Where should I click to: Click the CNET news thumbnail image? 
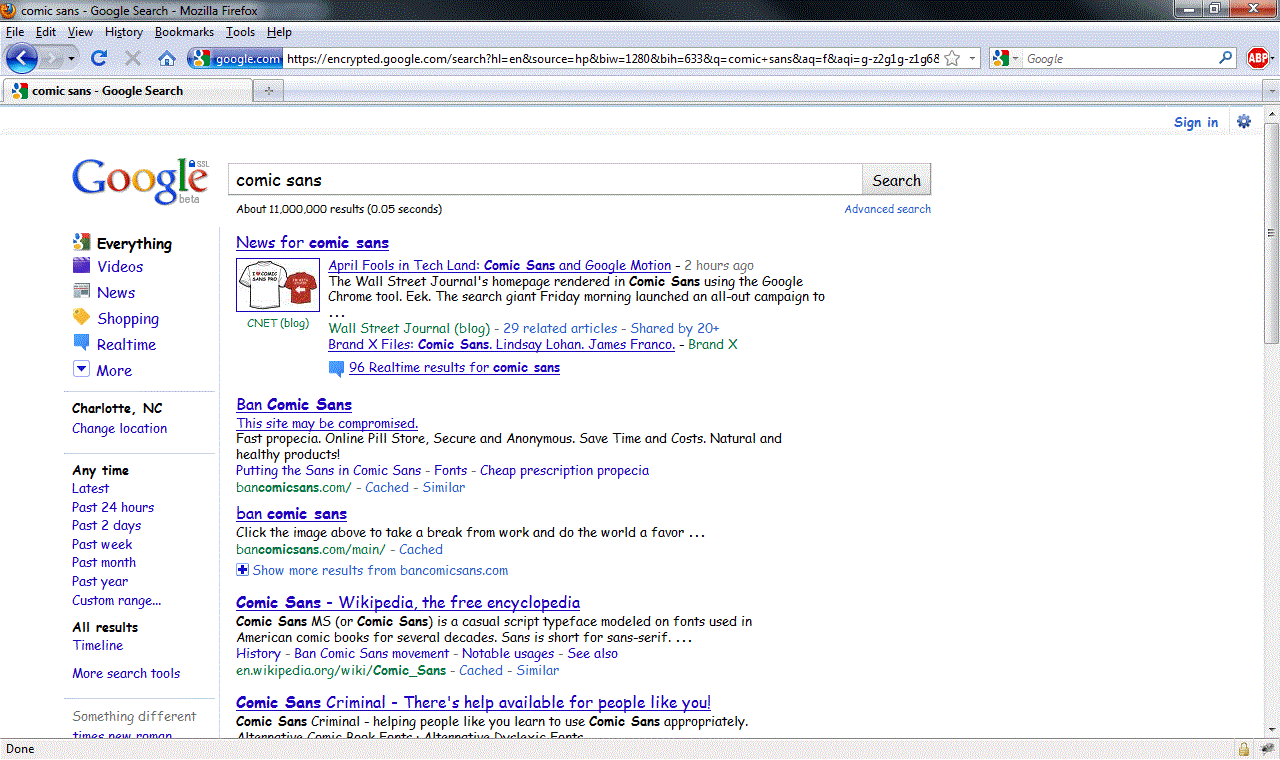[278, 285]
